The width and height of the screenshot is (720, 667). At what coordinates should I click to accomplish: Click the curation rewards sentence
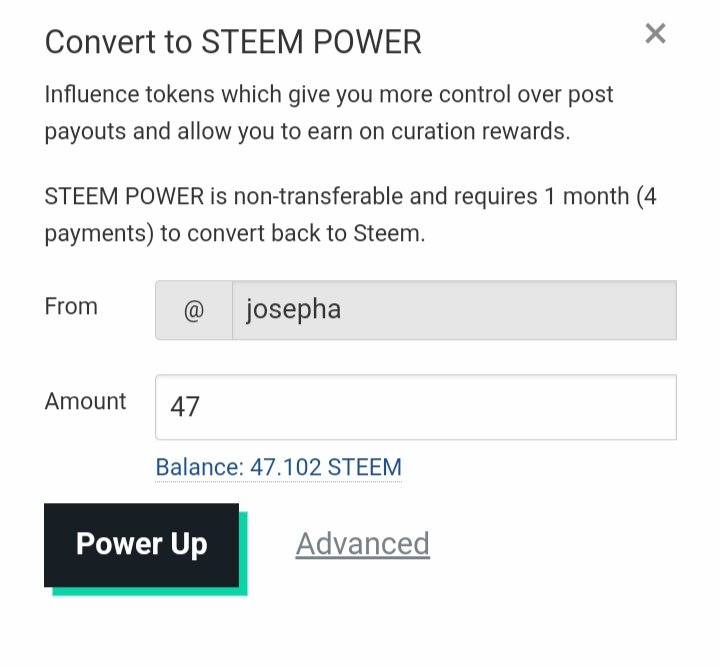[400, 132]
